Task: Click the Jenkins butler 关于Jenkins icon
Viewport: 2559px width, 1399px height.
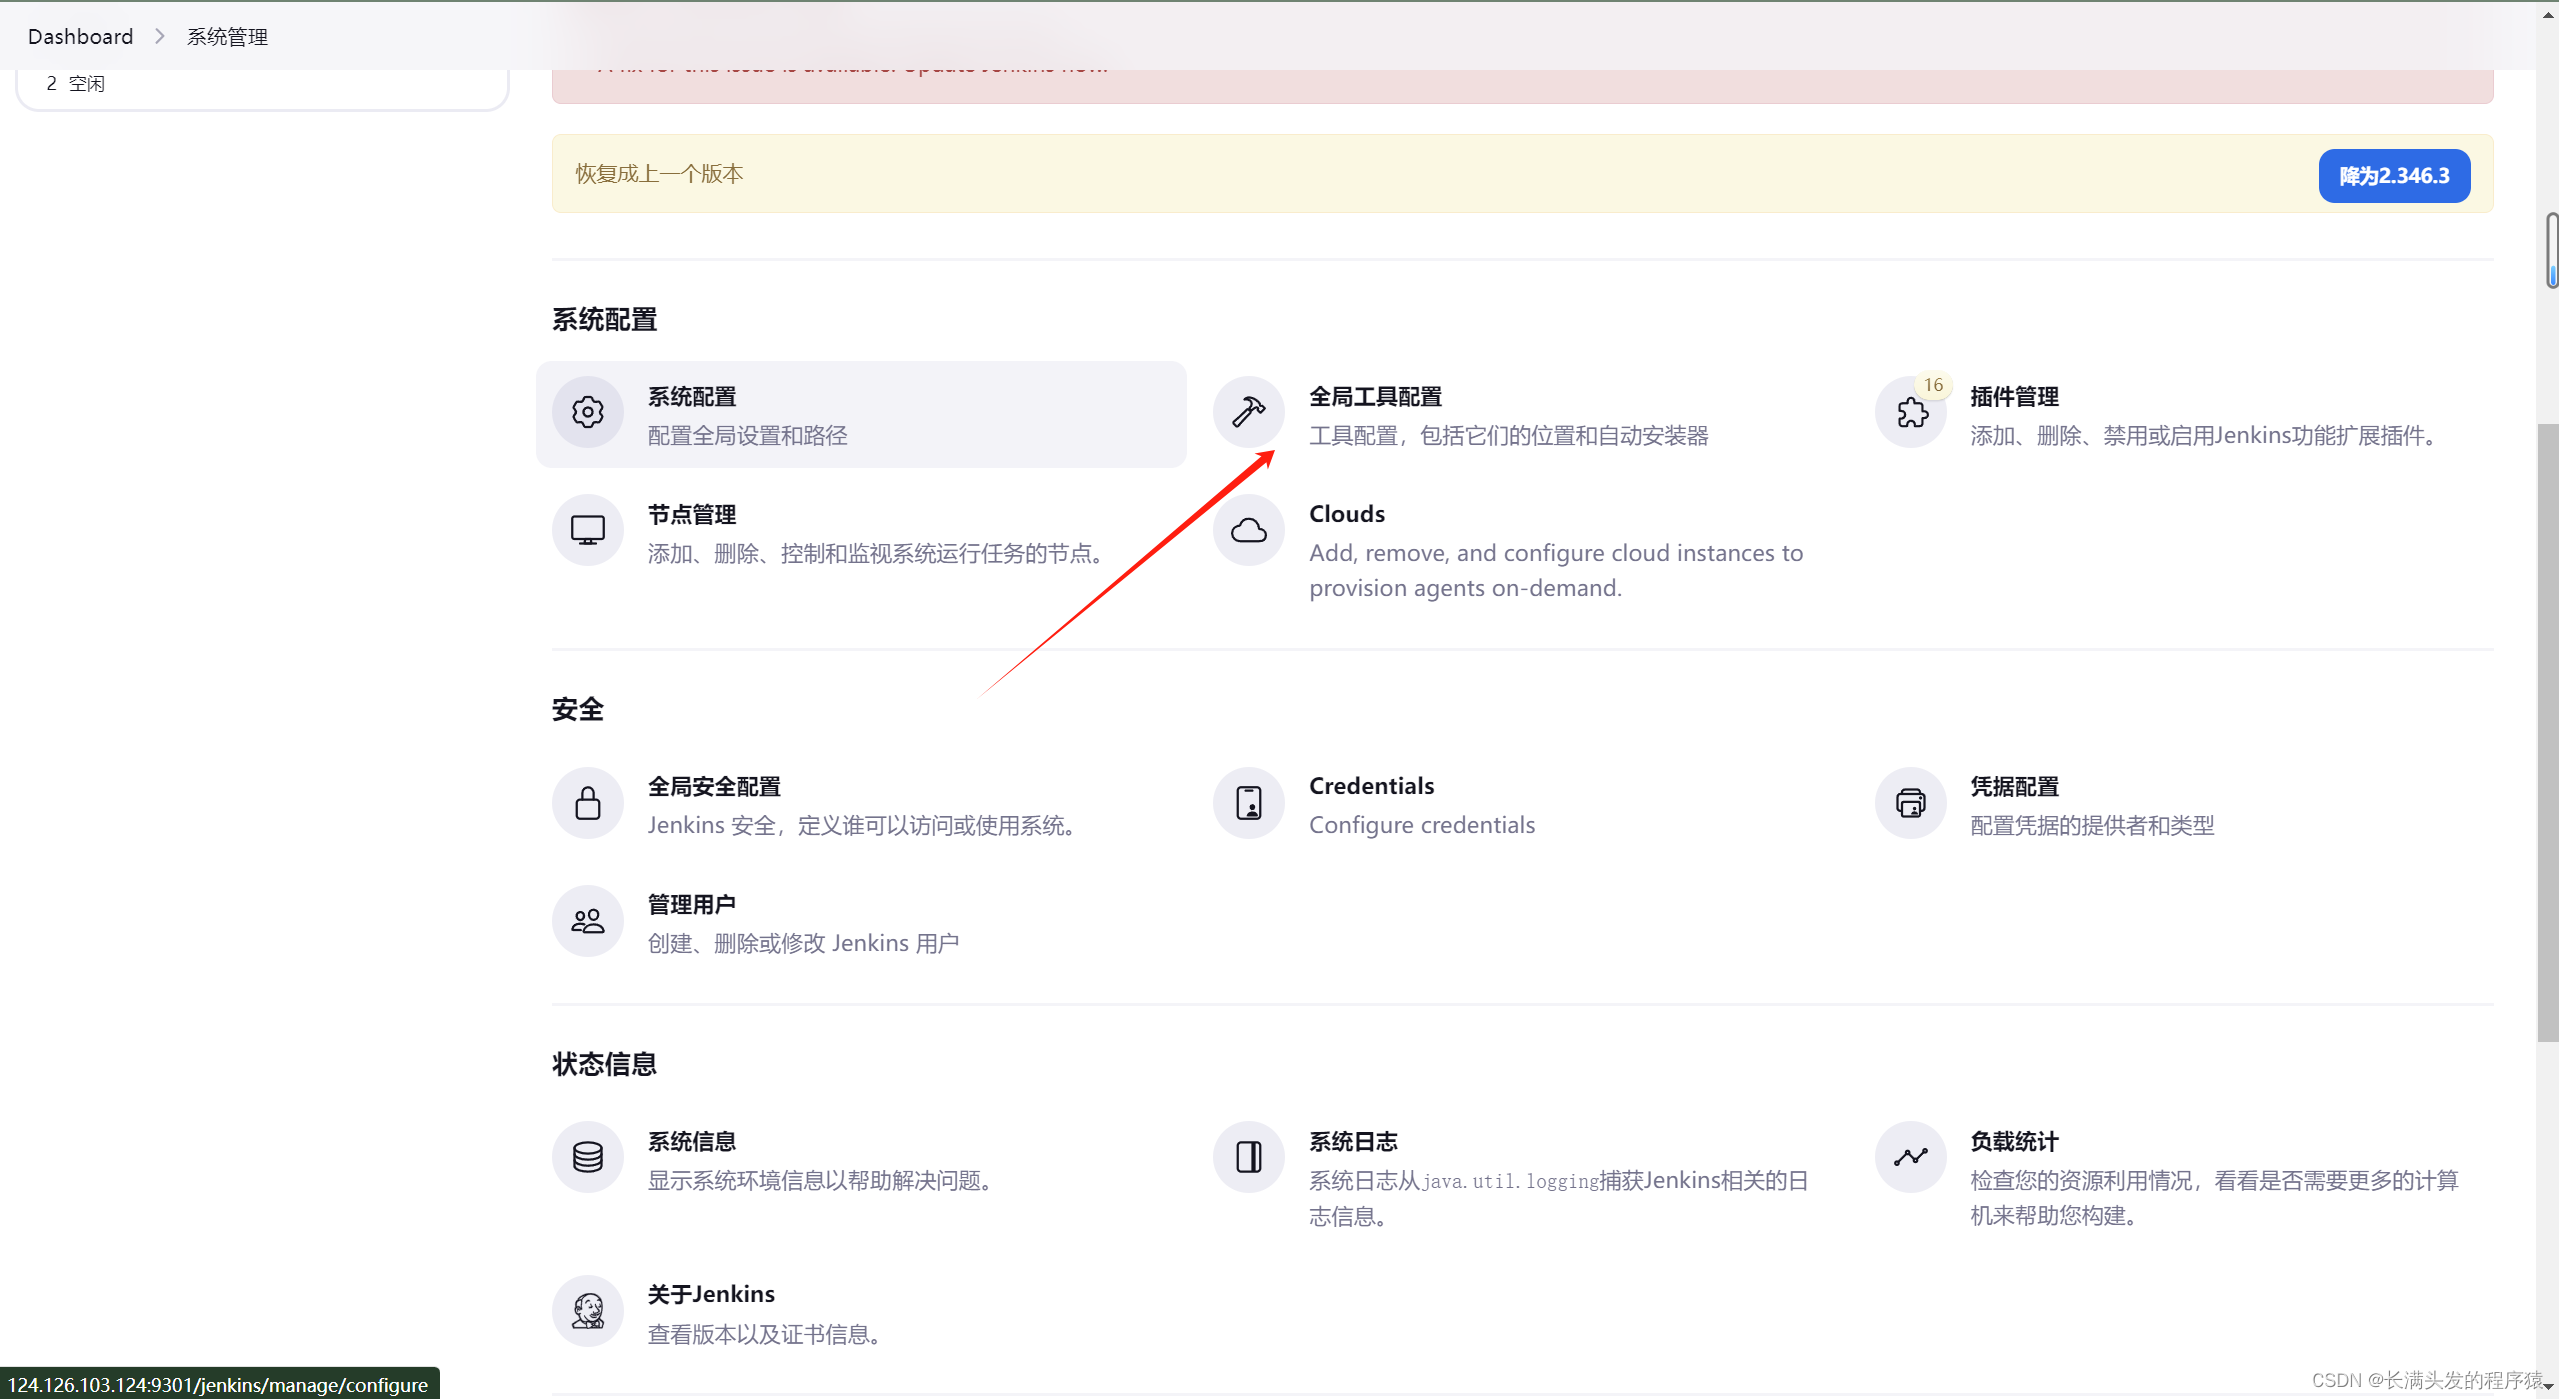Action: click(587, 1311)
